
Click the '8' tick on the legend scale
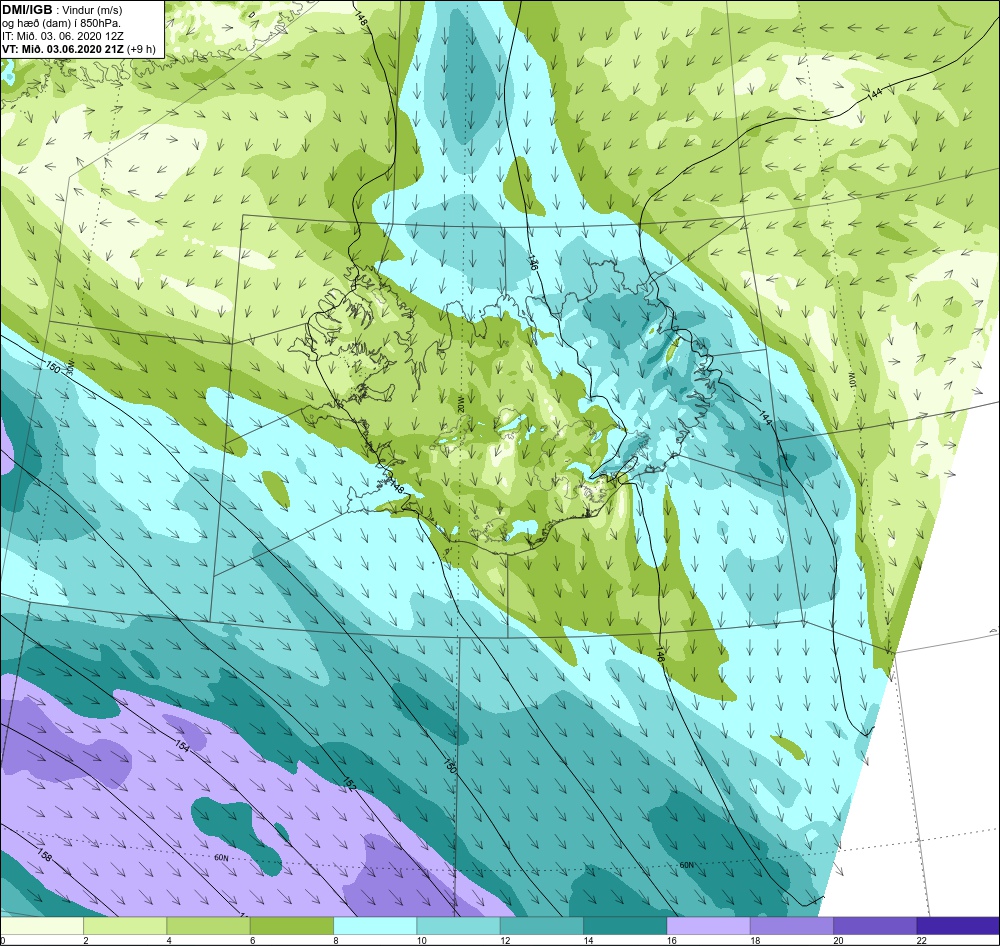click(x=337, y=940)
